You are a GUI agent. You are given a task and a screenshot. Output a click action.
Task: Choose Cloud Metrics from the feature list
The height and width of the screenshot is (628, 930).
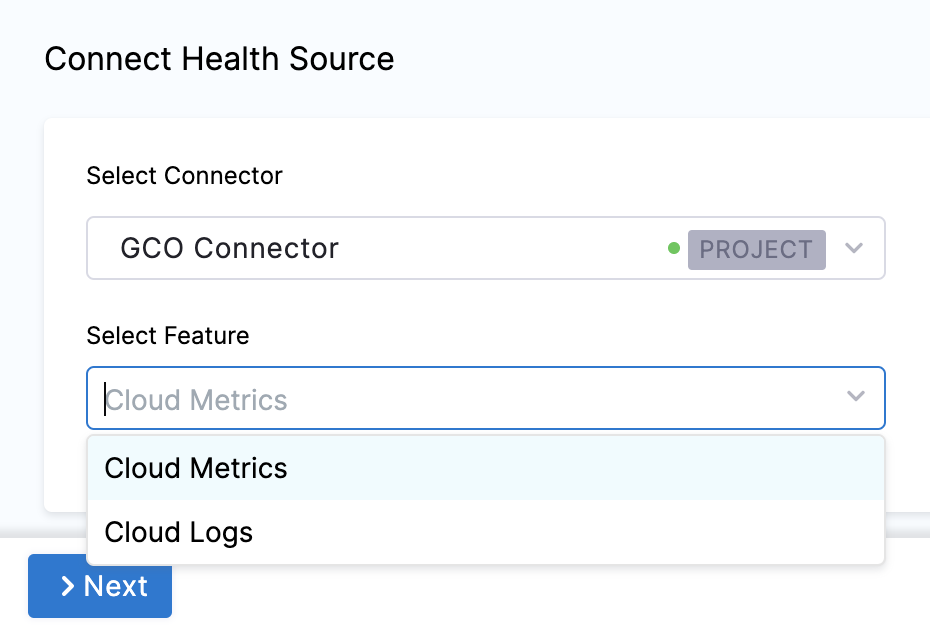pos(196,468)
